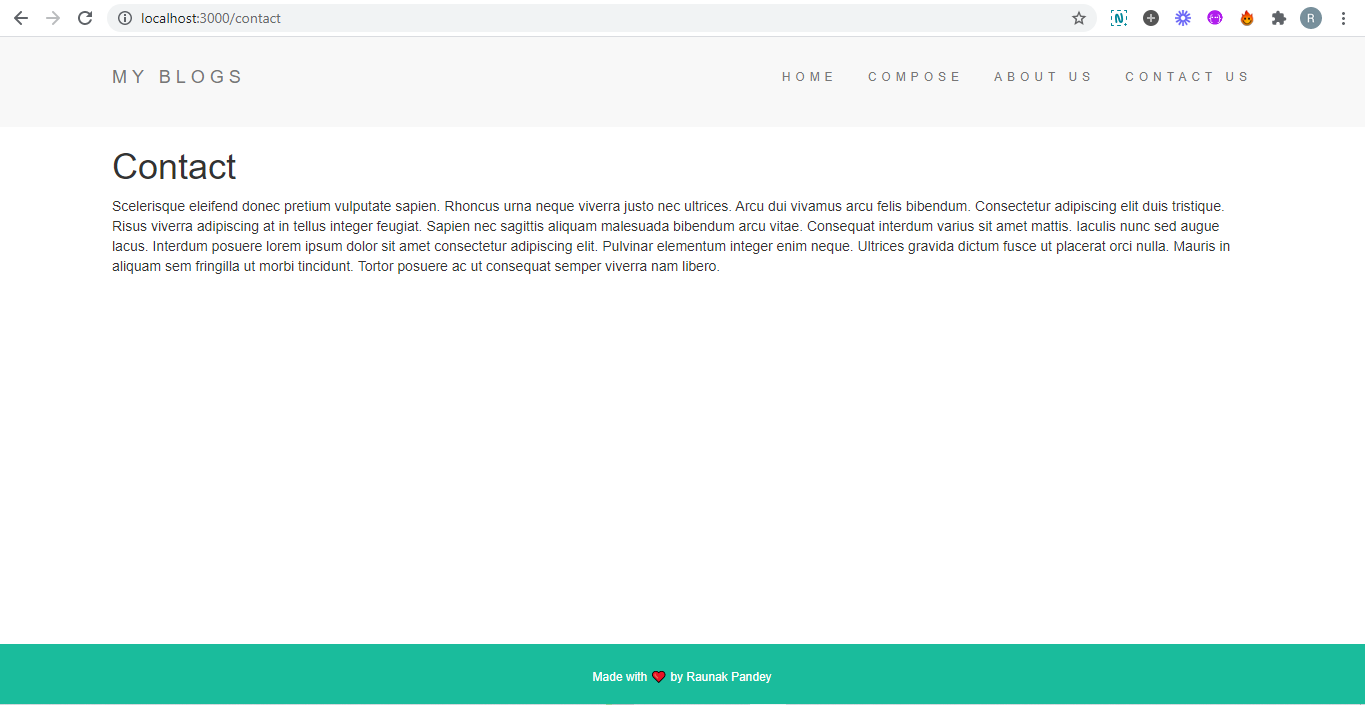Click the address bar showing localhost:3000/contact
Image resolution: width=1365 pixels, height=705 pixels.
point(600,18)
